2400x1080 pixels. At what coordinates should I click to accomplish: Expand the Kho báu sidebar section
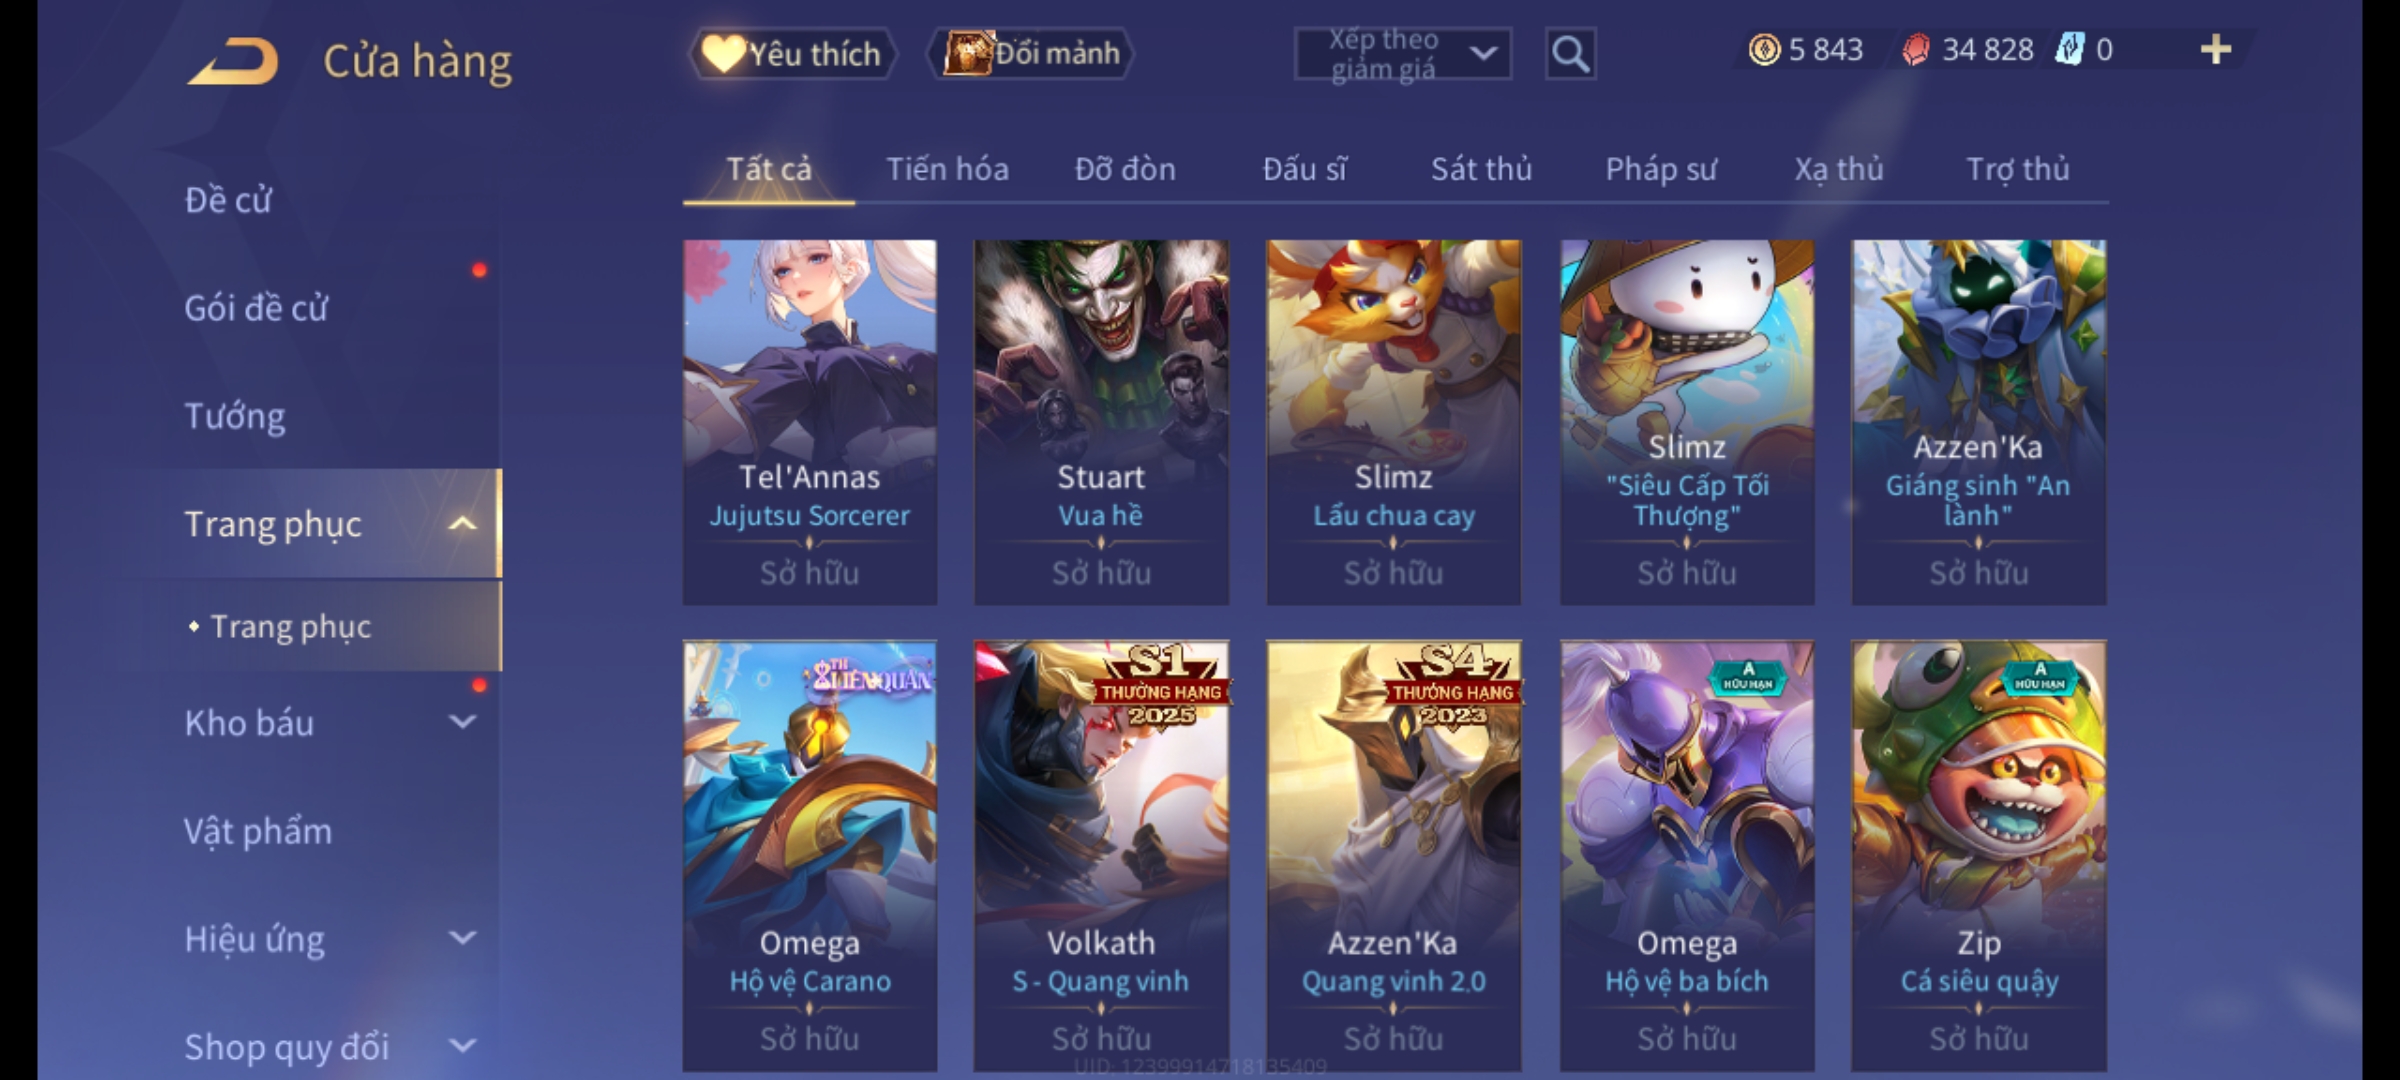463,722
